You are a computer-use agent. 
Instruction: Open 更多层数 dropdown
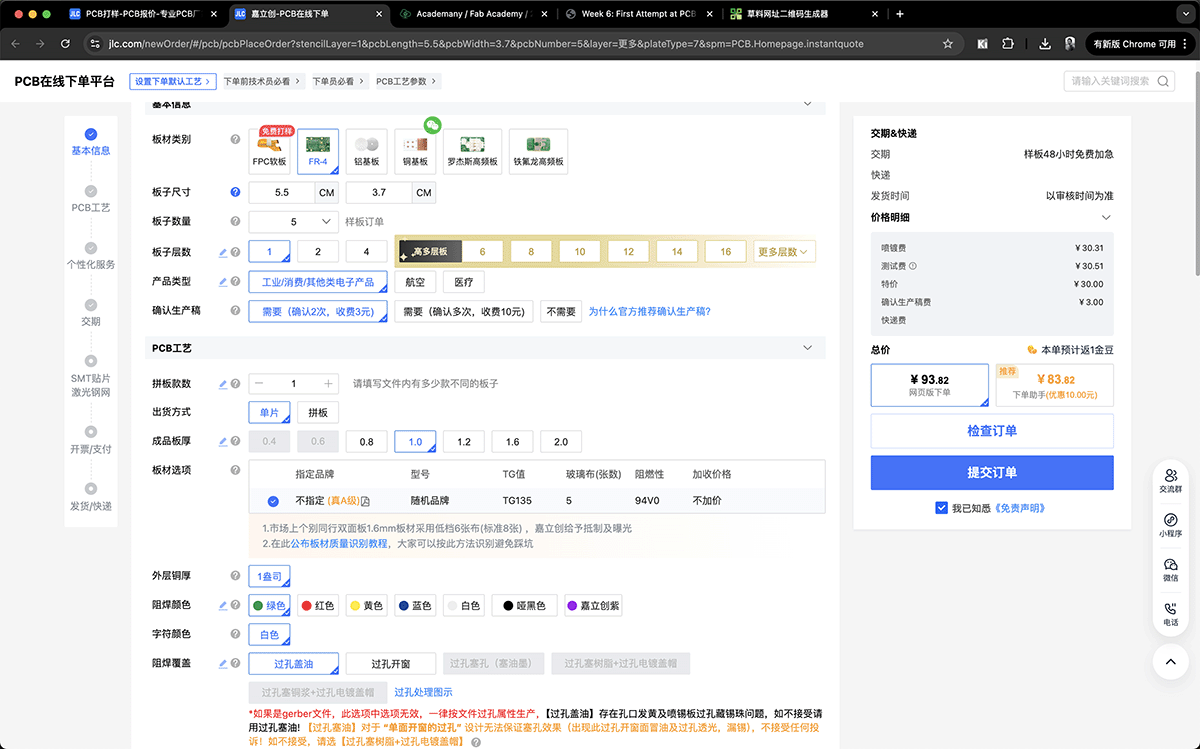tap(784, 252)
